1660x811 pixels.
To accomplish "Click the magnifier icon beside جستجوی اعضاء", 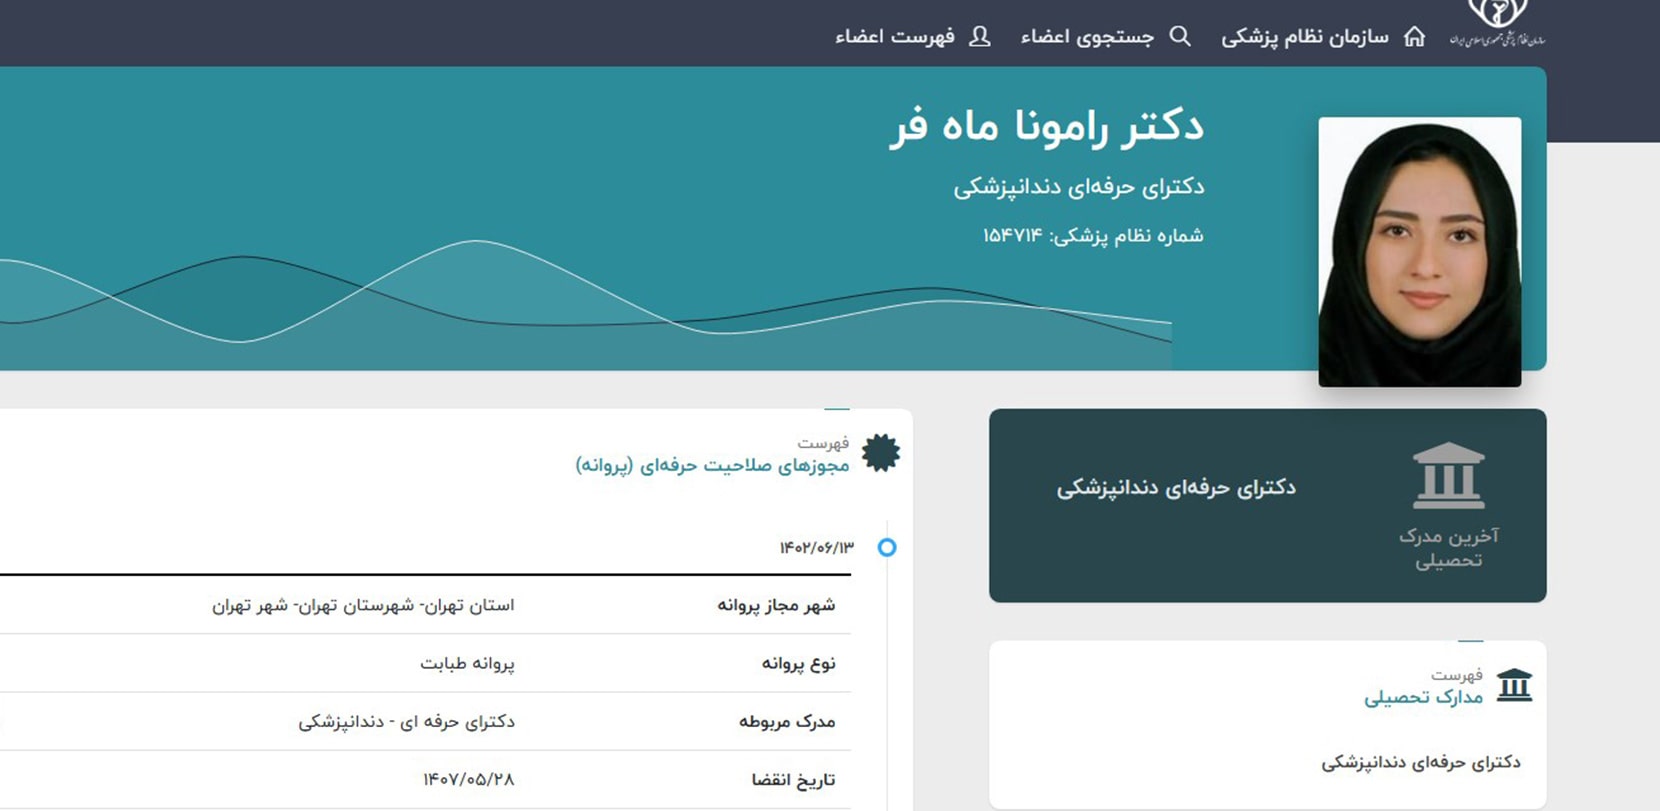I will point(1180,37).
